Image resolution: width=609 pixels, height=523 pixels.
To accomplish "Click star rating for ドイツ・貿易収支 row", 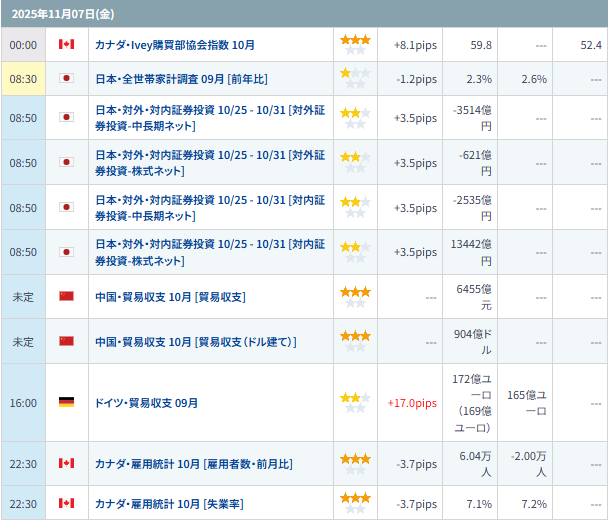I will [355, 403].
